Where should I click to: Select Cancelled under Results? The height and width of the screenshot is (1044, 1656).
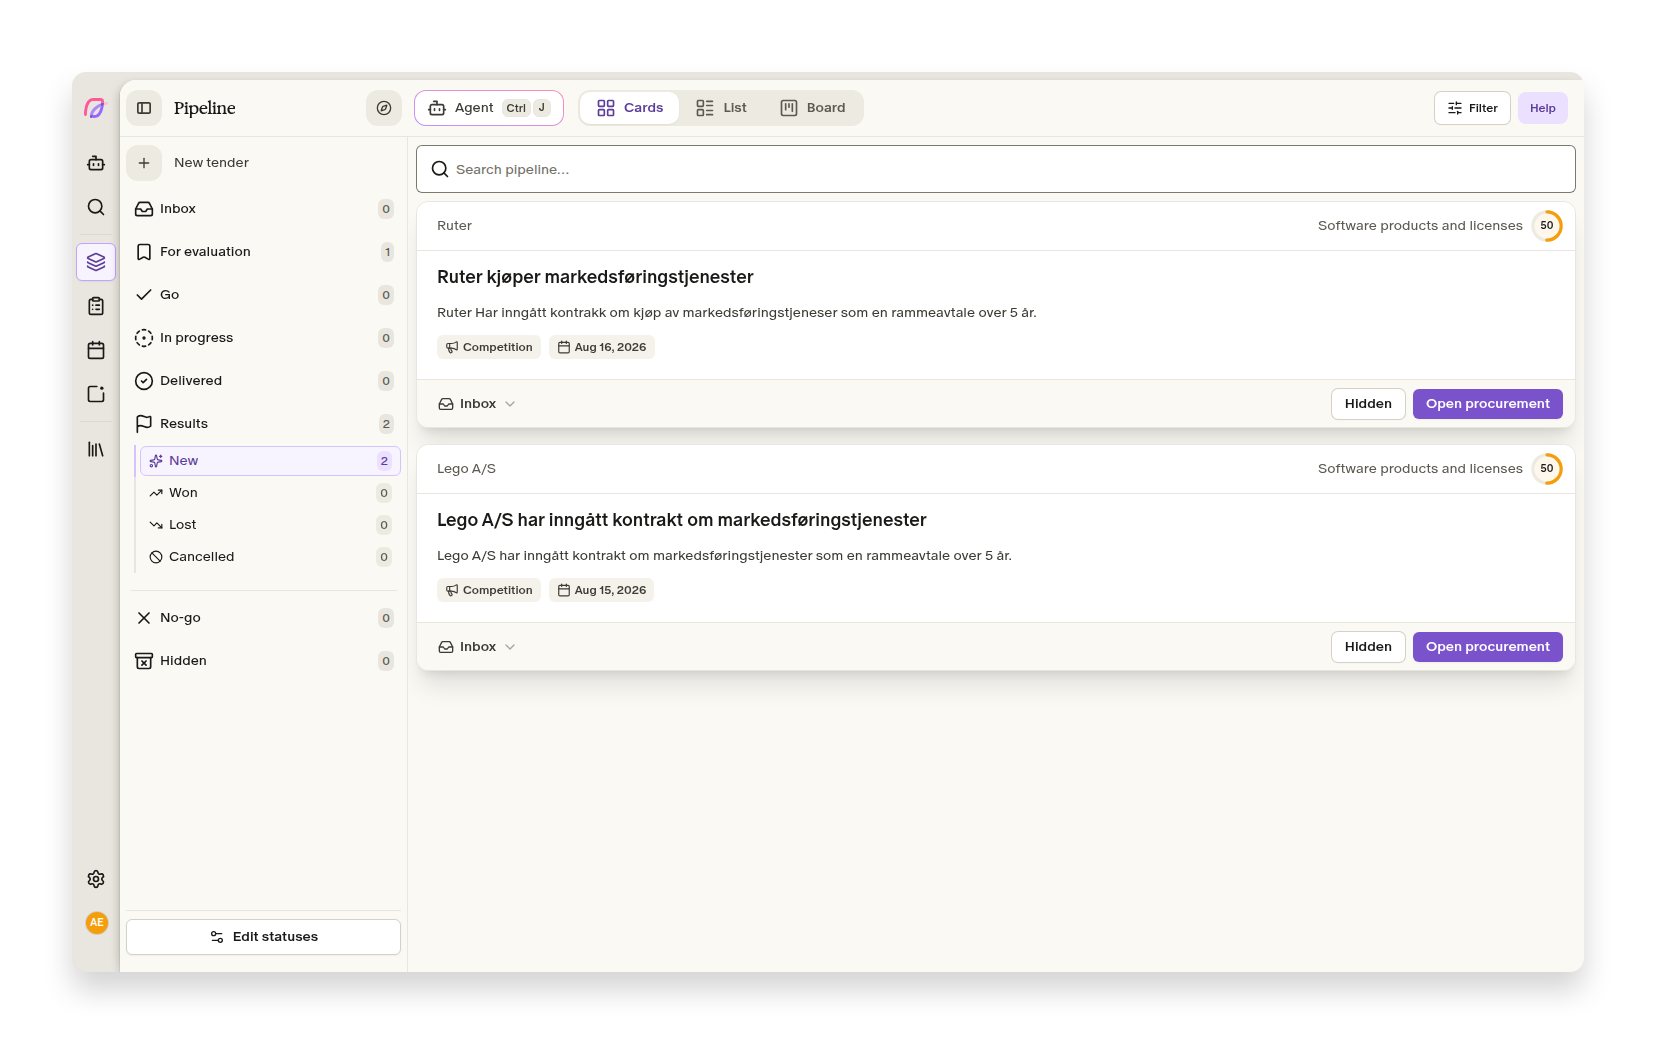click(270, 557)
